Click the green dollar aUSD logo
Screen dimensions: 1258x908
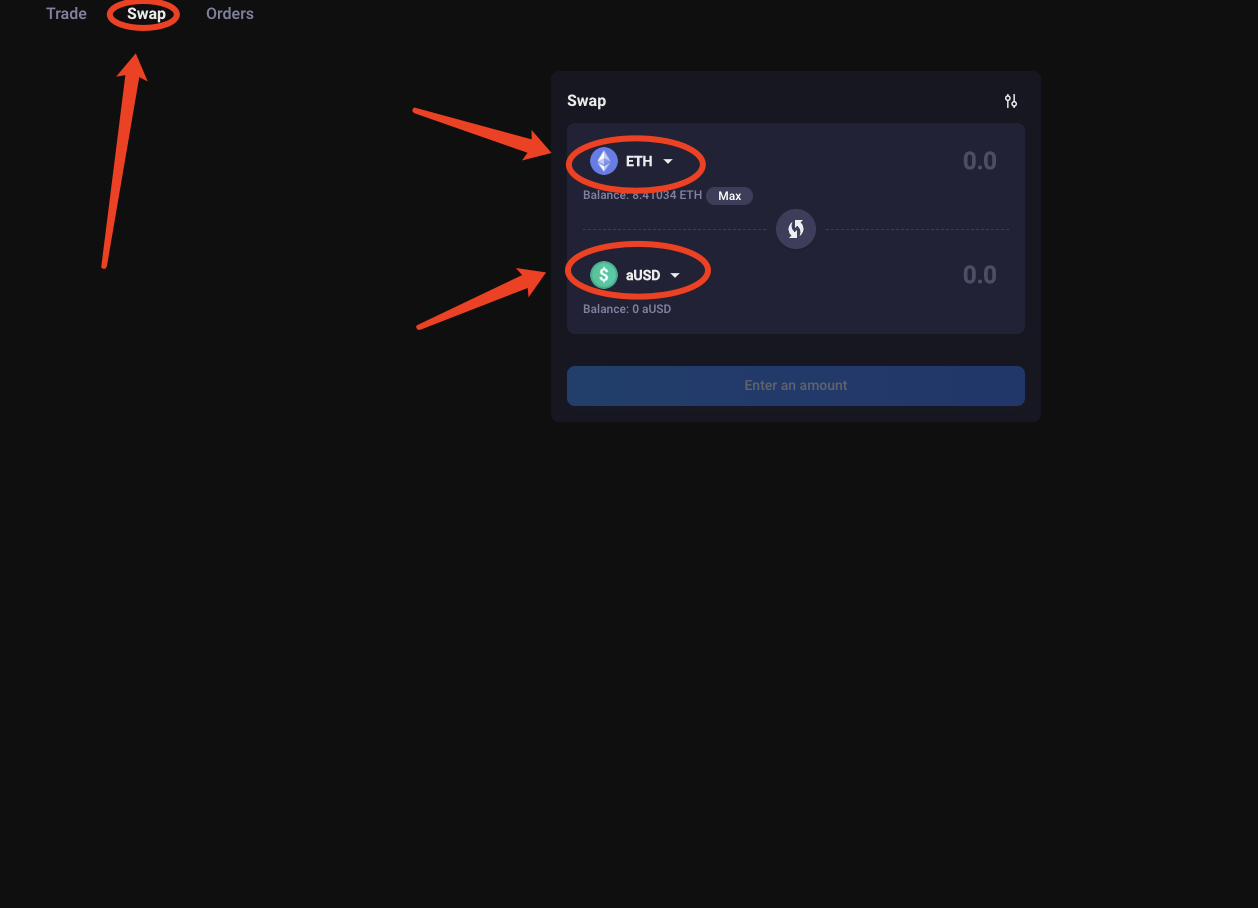point(604,275)
